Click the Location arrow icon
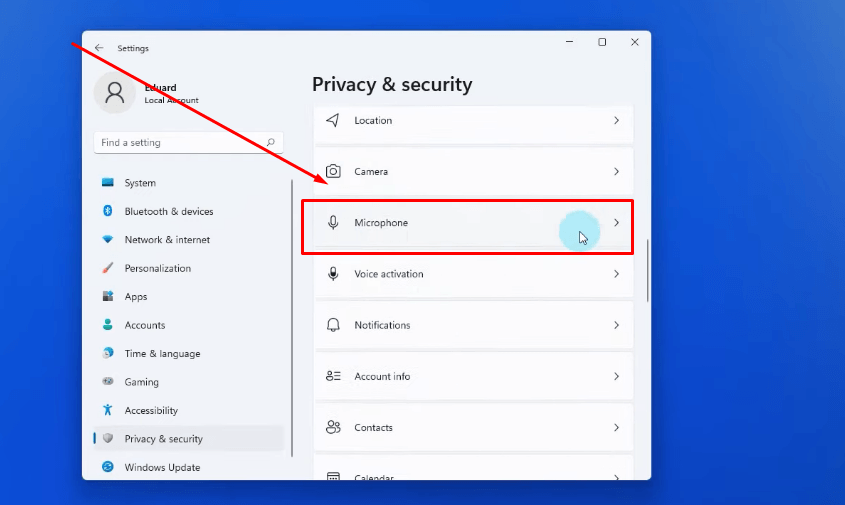This screenshot has height=505, width=845. point(333,120)
